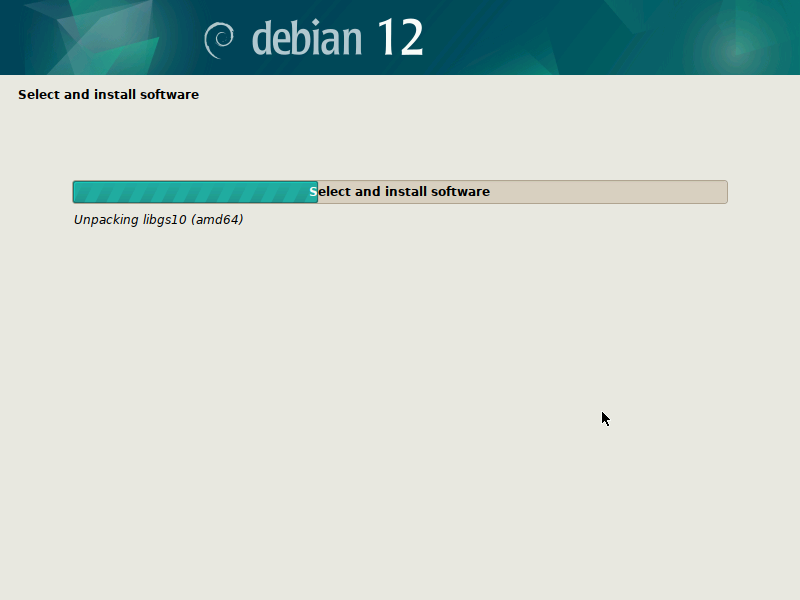
Task: Click the Select and install software page heading
Action: pos(108,94)
